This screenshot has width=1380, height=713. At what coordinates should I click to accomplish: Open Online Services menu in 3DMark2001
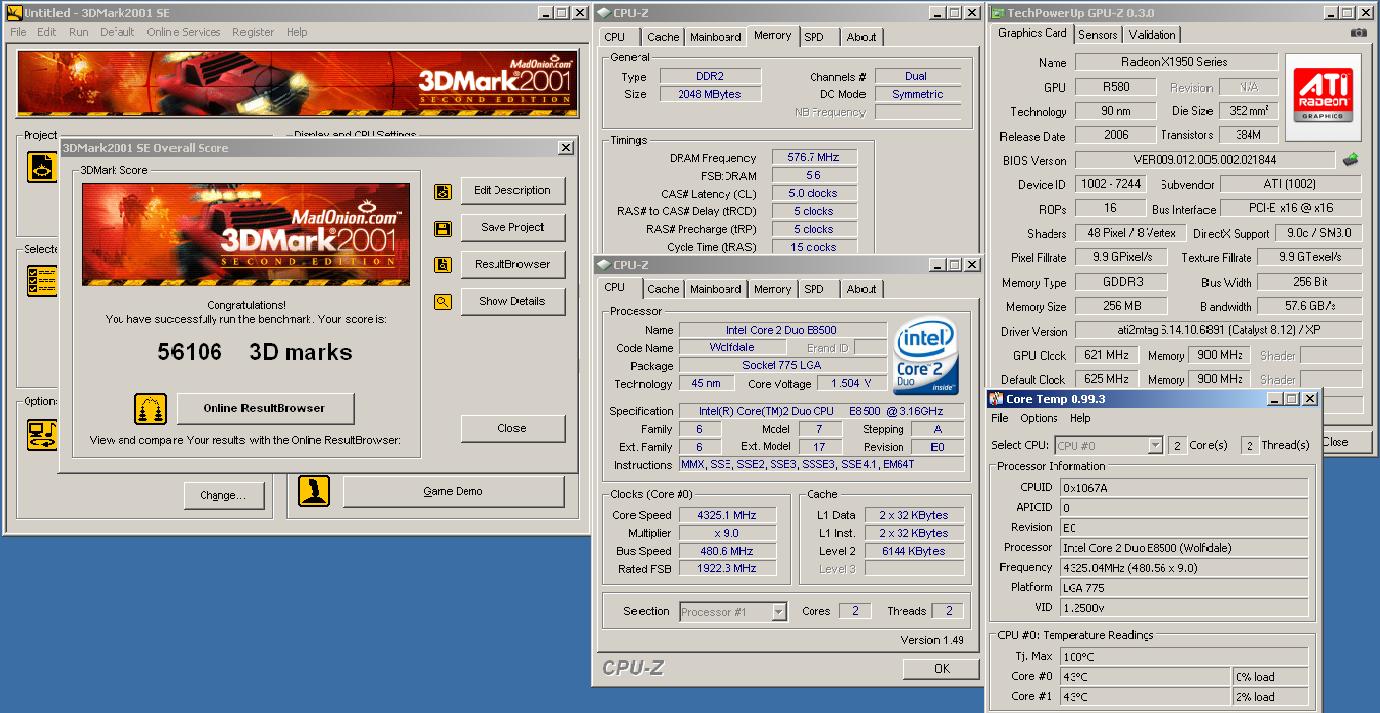click(183, 32)
